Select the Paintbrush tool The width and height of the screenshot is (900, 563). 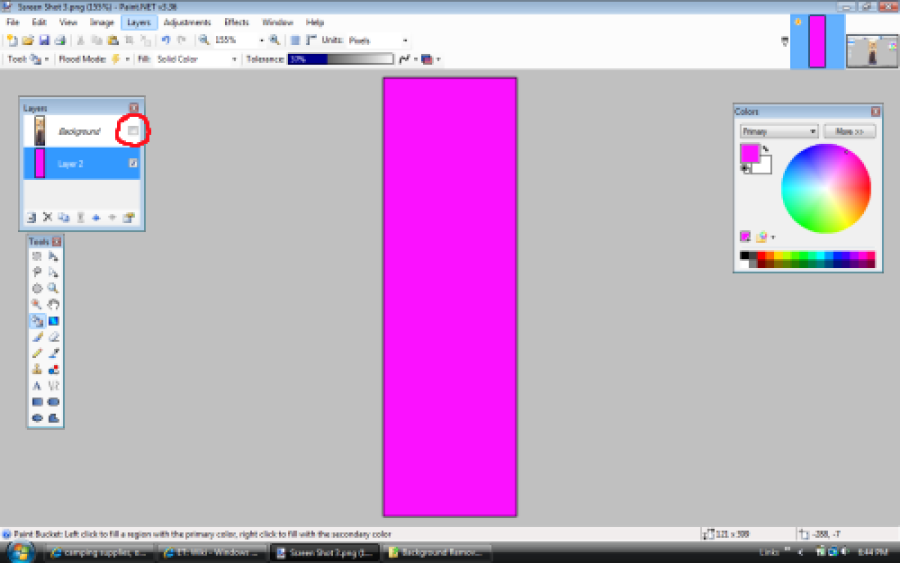[x=37, y=337]
